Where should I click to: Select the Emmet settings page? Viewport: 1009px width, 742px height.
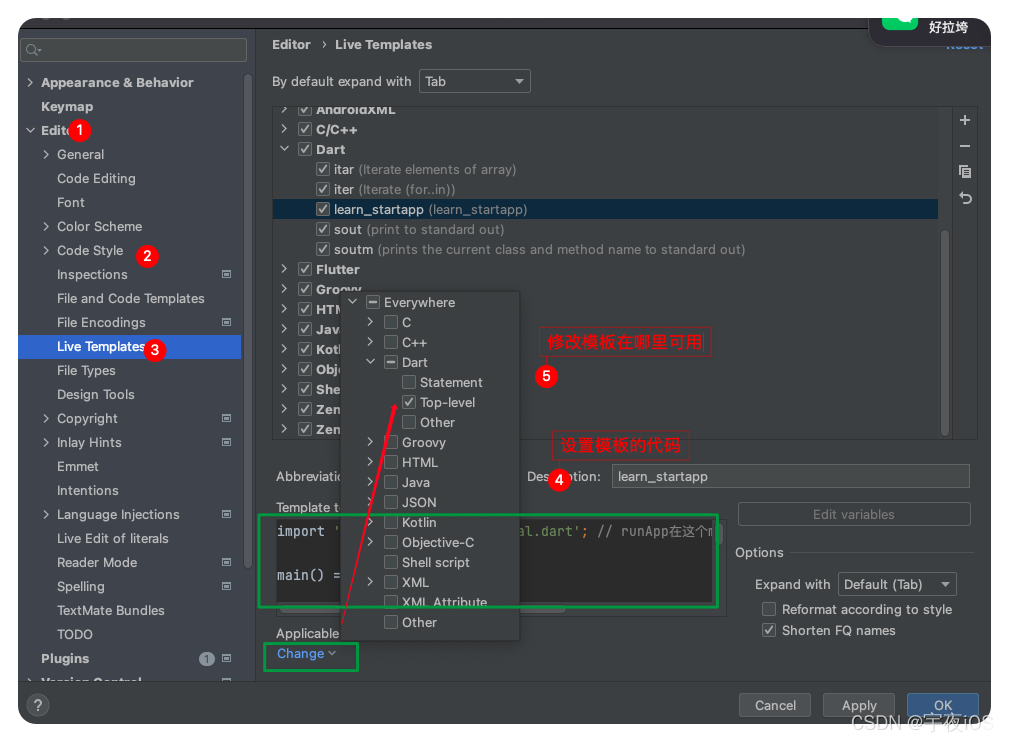click(78, 467)
